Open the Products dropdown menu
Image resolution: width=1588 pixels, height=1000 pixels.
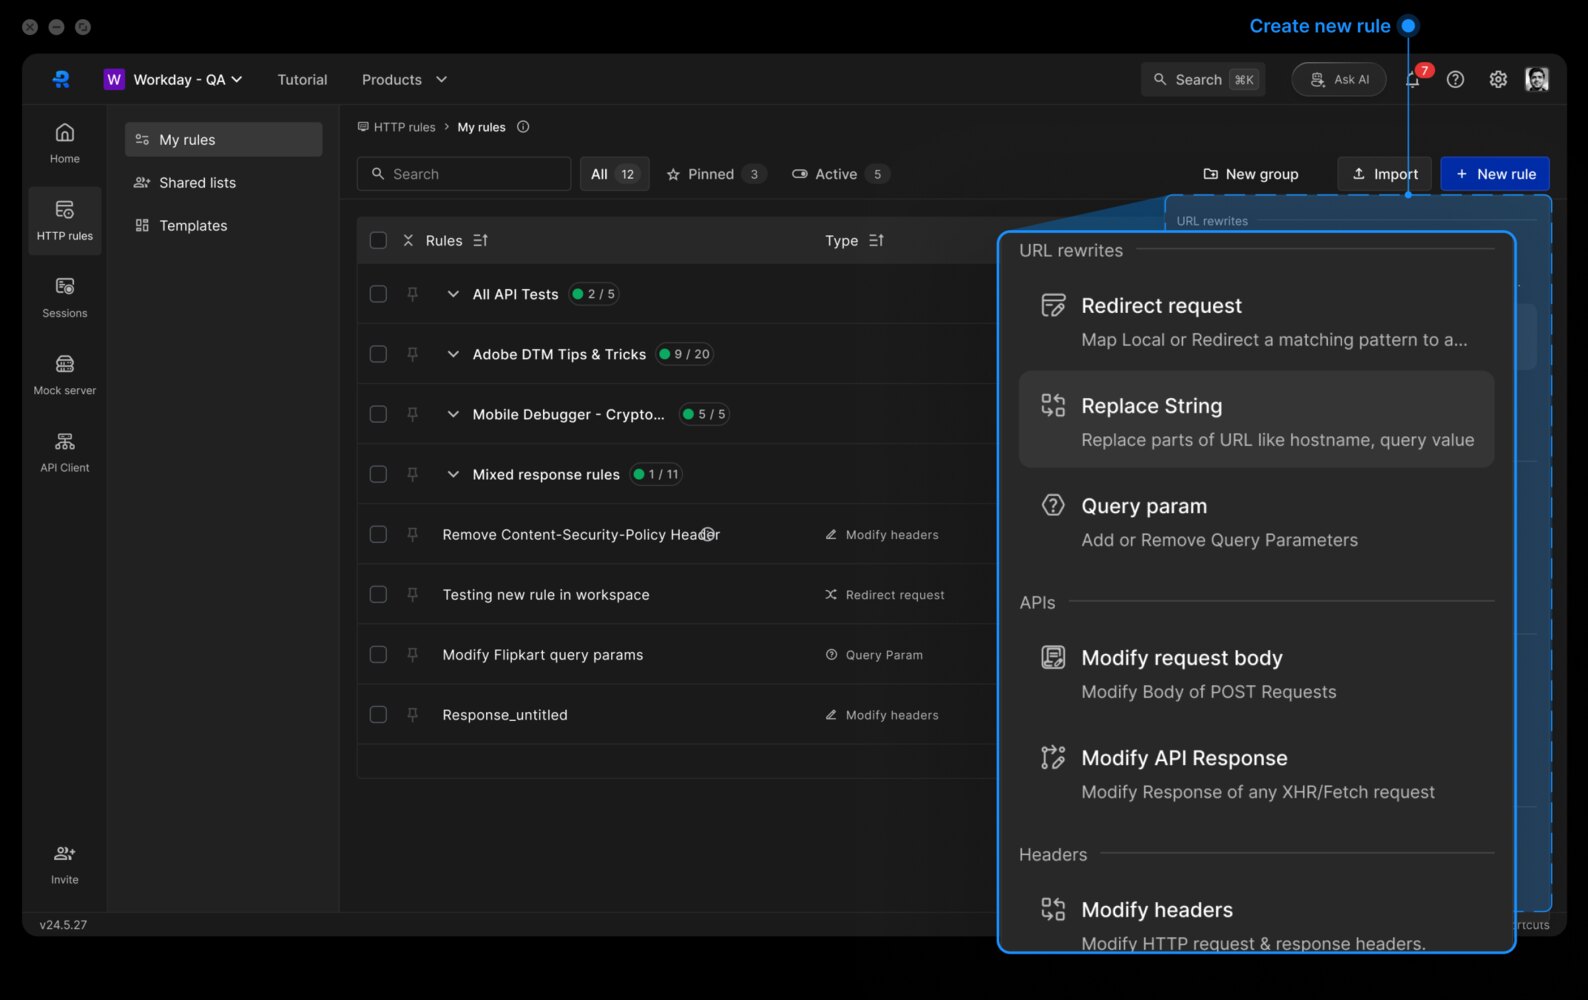tap(404, 79)
